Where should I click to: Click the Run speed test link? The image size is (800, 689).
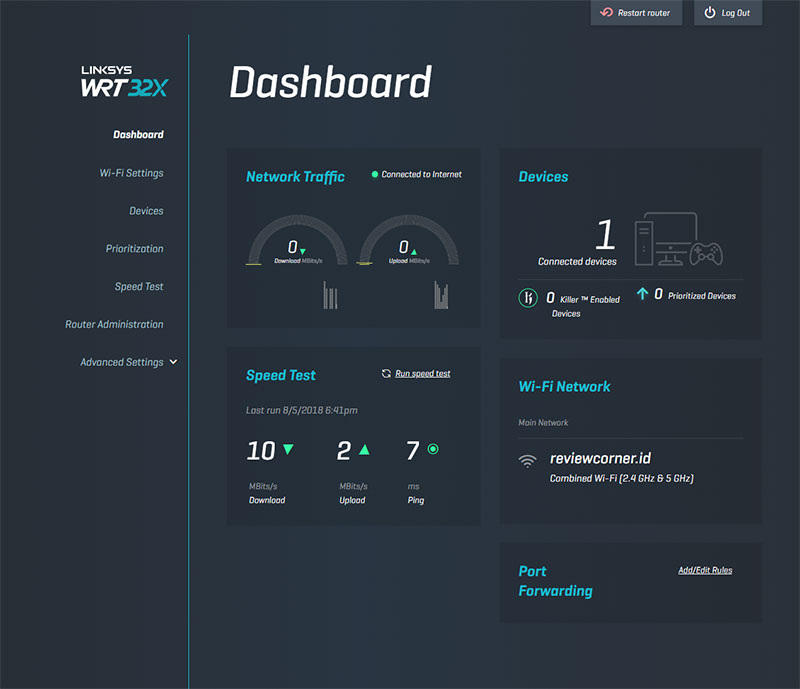click(x=422, y=374)
